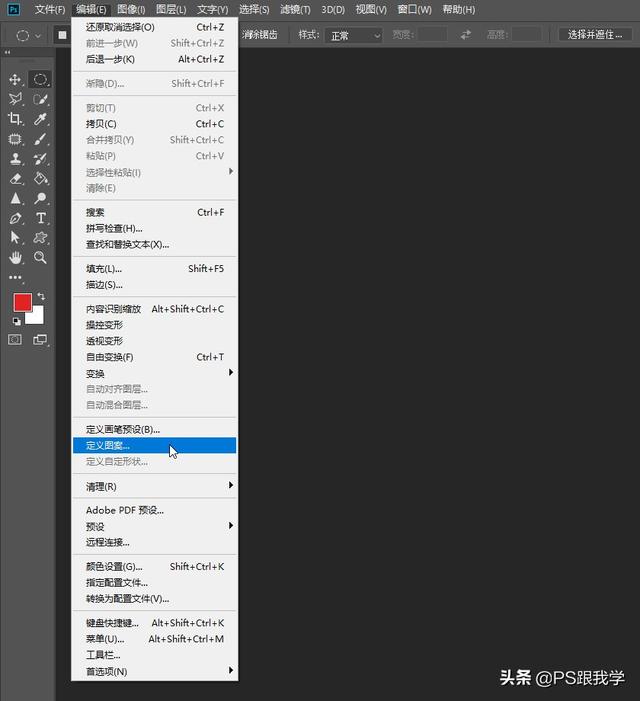Open the 窗口(W) menu
Viewport: 640px width, 701px height.
(x=414, y=9)
